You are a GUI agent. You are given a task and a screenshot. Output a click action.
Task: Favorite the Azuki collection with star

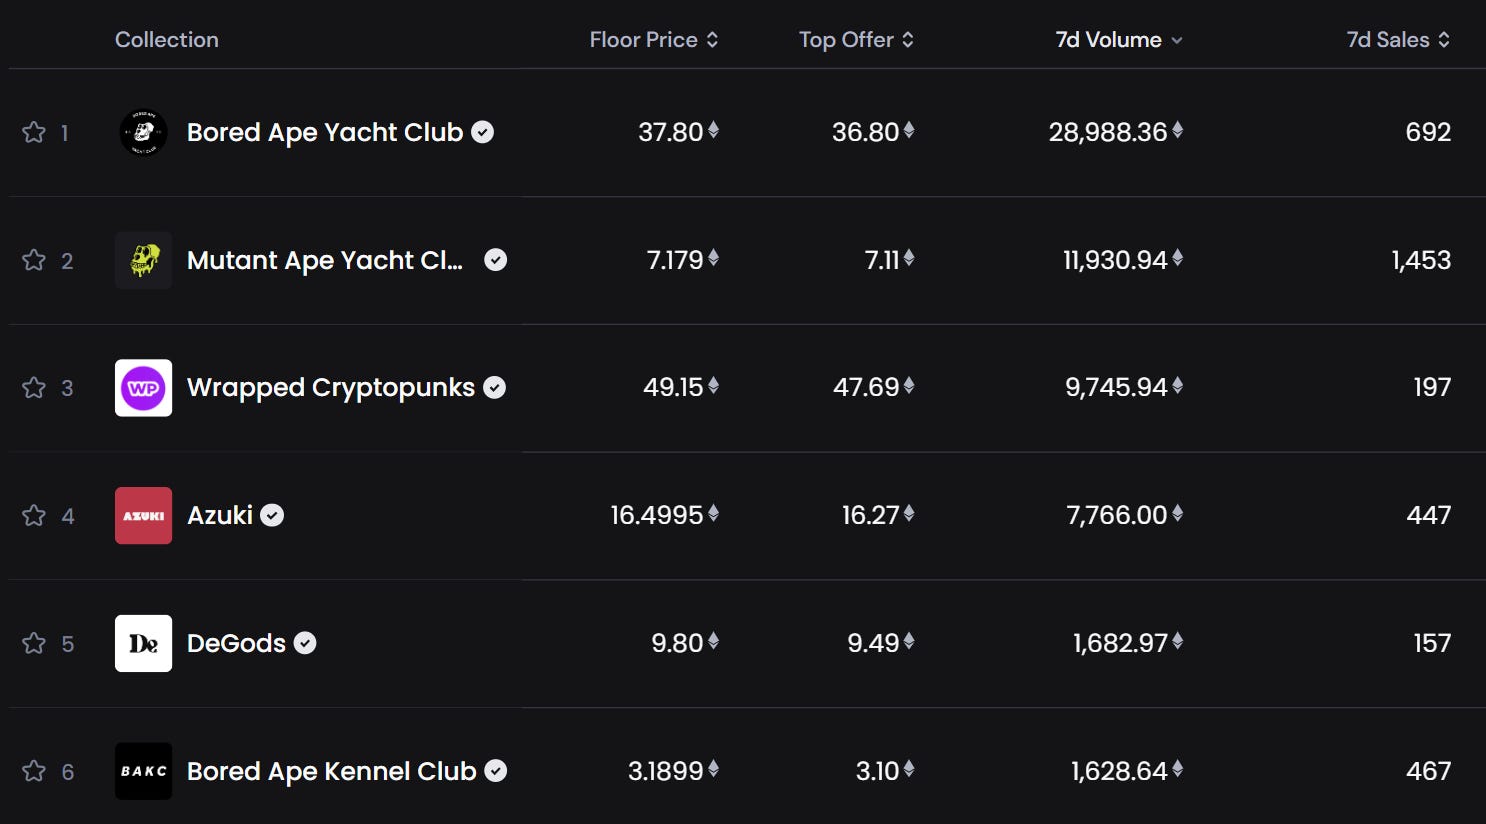point(34,516)
